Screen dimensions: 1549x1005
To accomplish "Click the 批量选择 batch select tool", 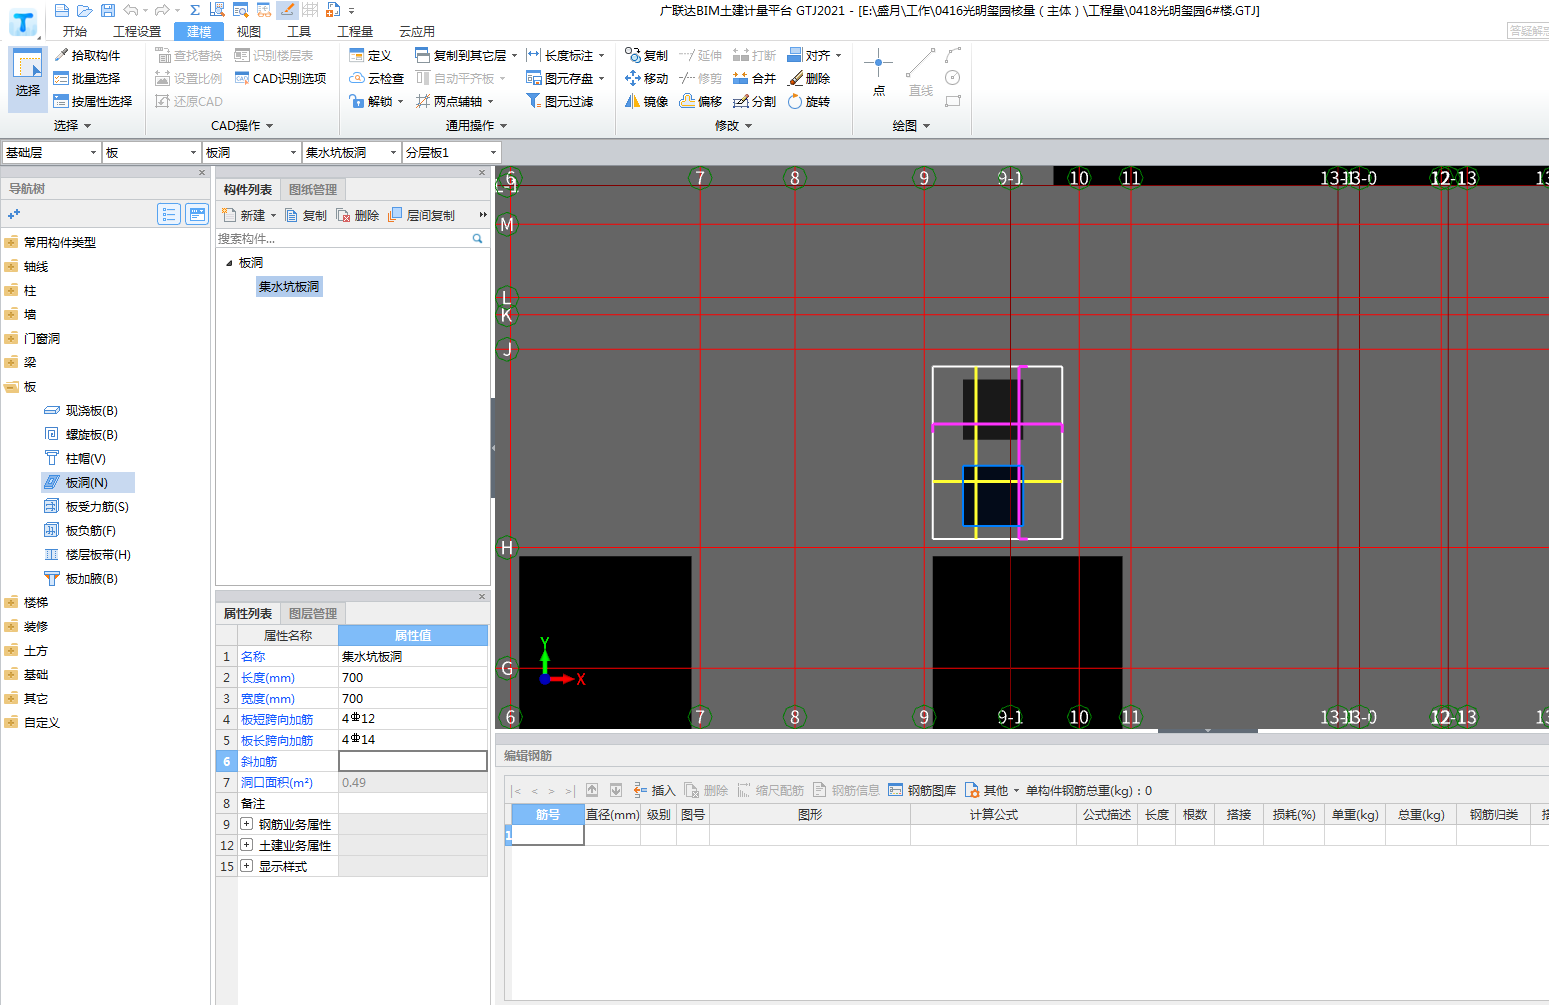I will [x=87, y=78].
